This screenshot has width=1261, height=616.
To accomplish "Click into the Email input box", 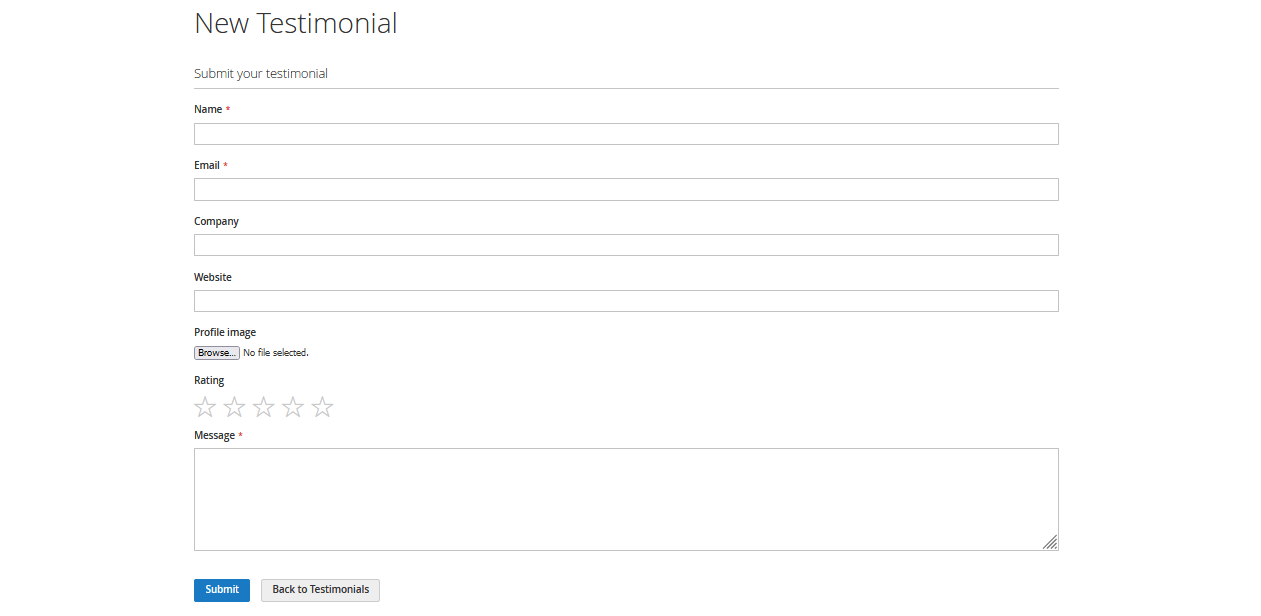I will (626, 190).
